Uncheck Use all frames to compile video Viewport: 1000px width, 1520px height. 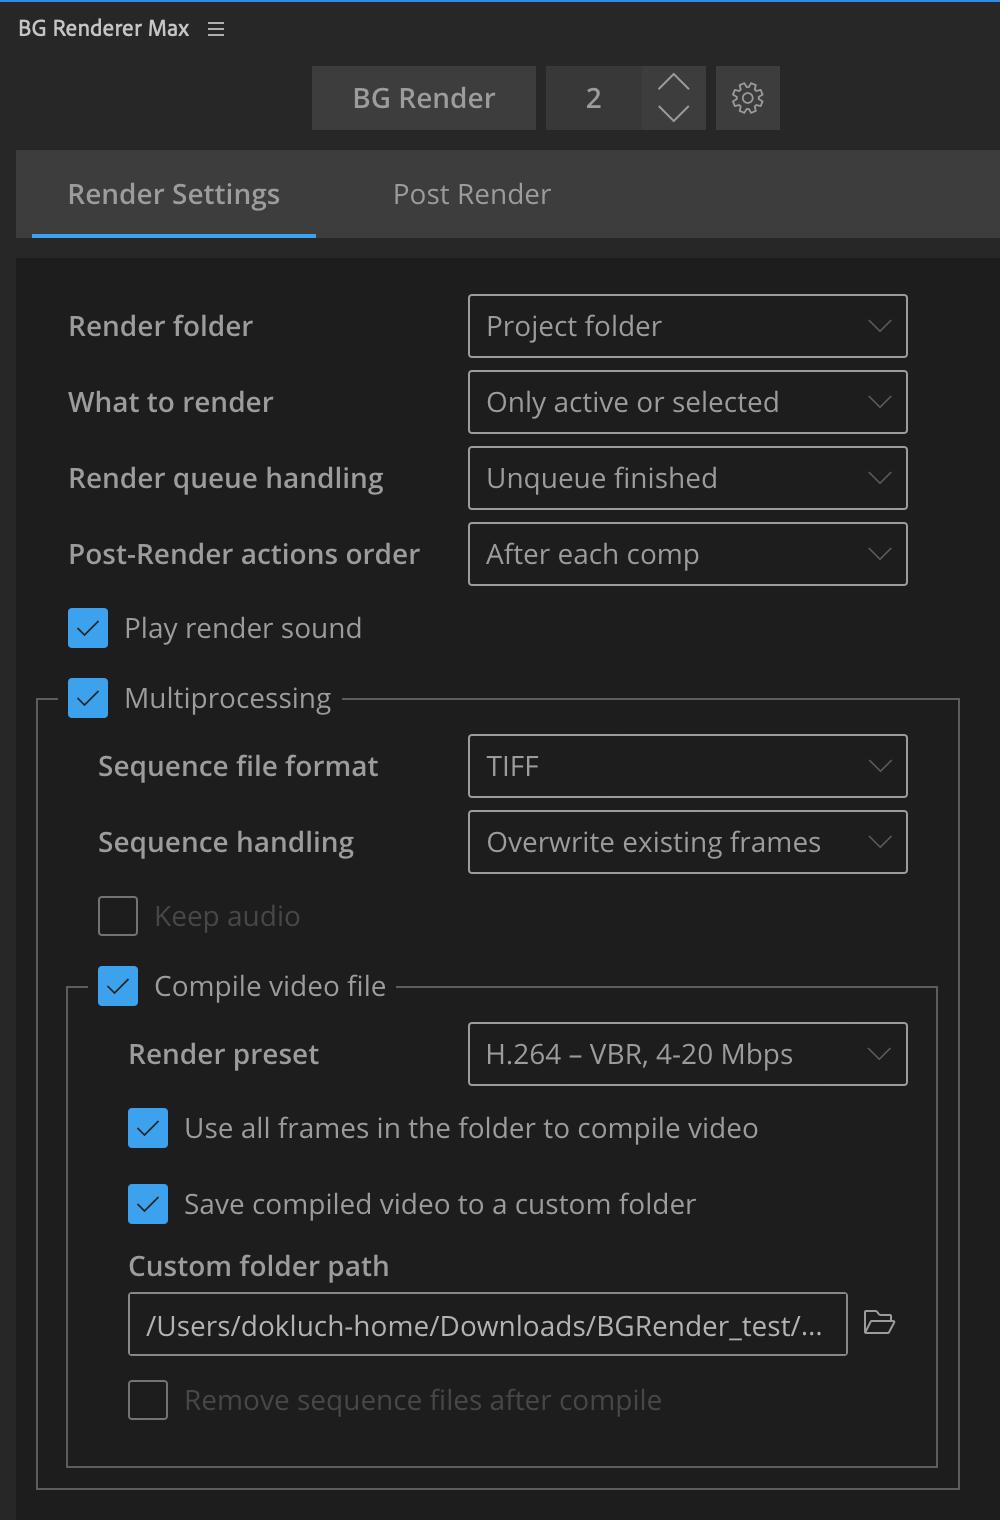coord(148,1128)
